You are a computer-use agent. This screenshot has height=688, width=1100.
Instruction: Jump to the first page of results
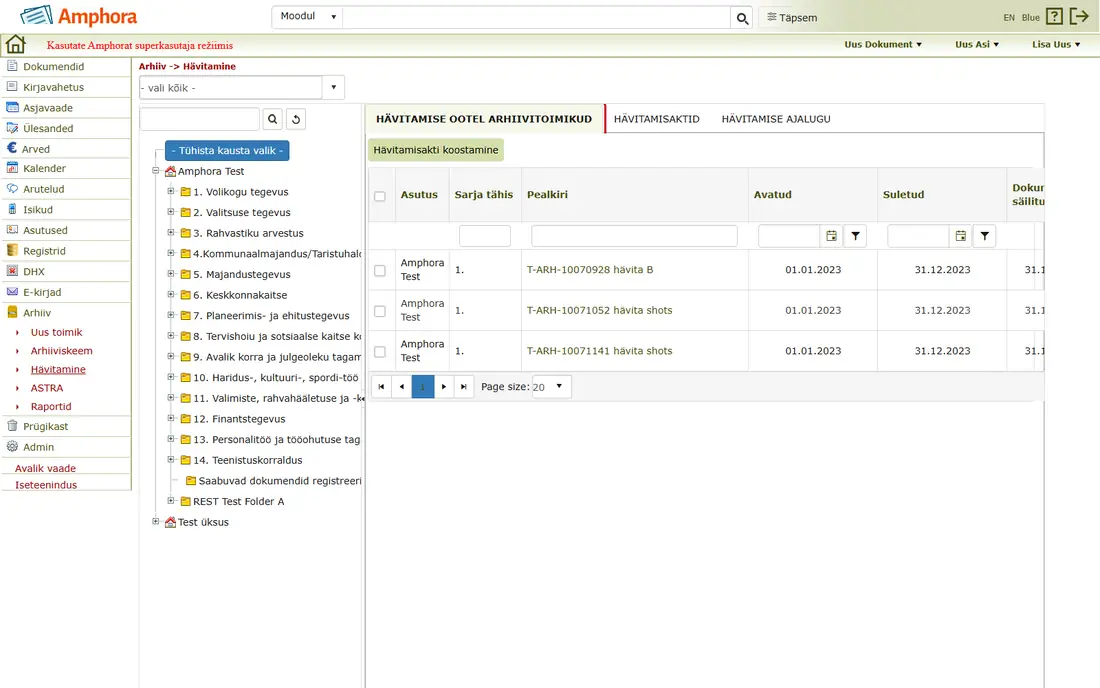click(x=381, y=386)
